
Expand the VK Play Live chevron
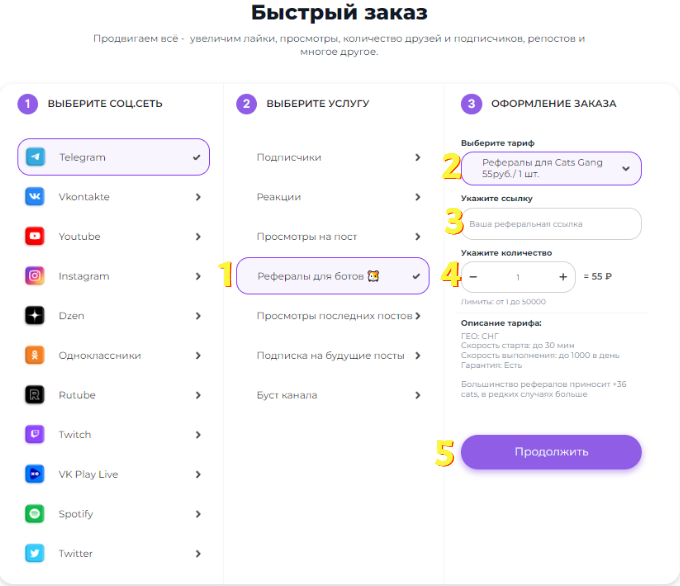198,474
